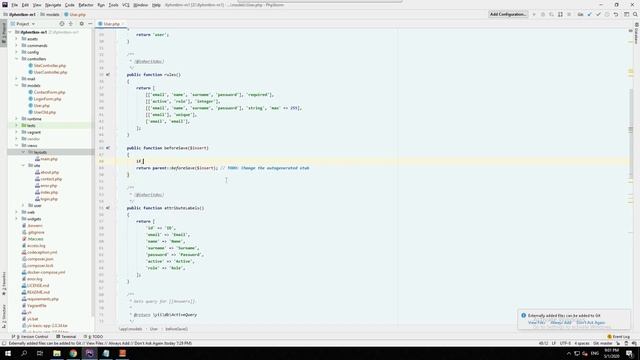Image resolution: width=640 pixels, height=360 pixels.
Task: Expand the runtime folder
Action: tap(16, 119)
